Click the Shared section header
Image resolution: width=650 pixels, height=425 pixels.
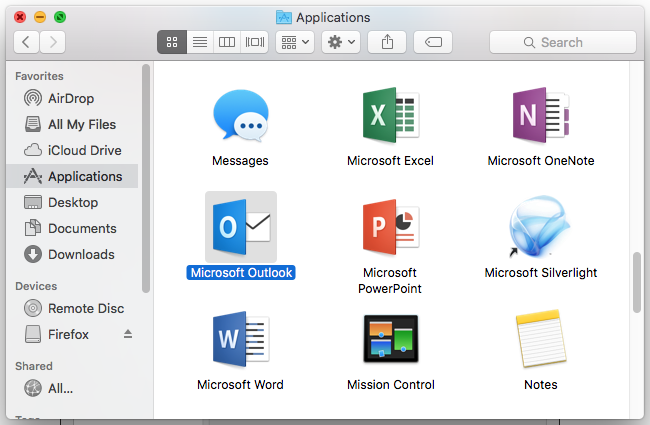[x=34, y=366]
